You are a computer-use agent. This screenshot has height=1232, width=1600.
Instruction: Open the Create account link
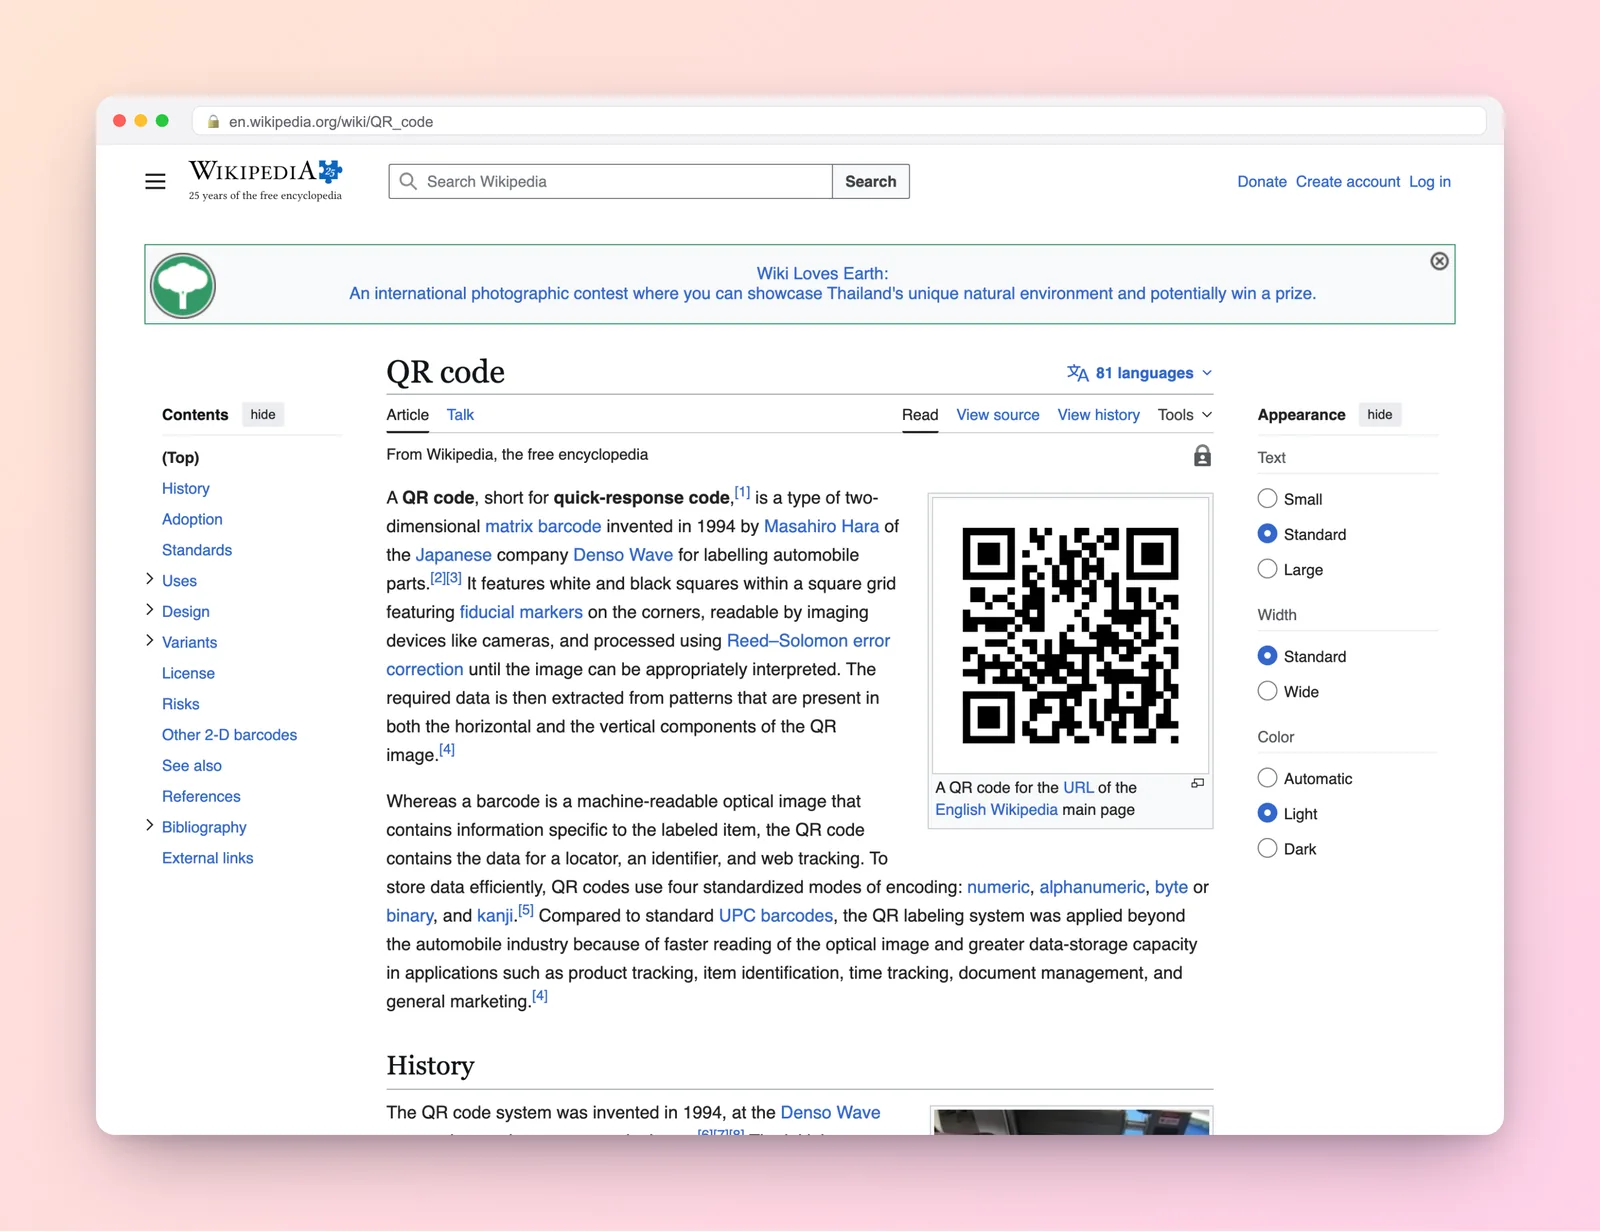[x=1348, y=182]
